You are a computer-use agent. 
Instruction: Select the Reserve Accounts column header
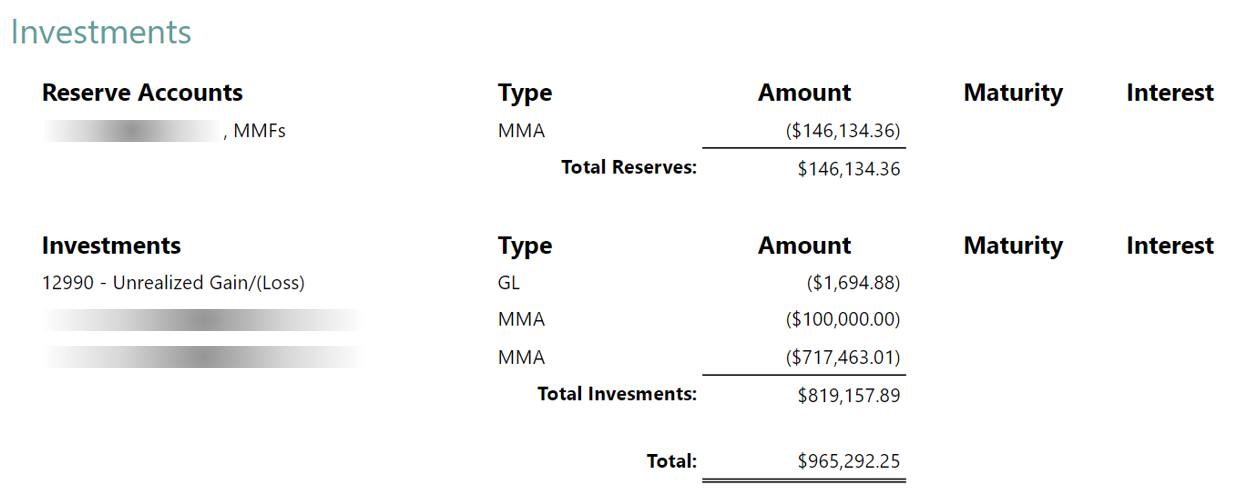(x=142, y=93)
